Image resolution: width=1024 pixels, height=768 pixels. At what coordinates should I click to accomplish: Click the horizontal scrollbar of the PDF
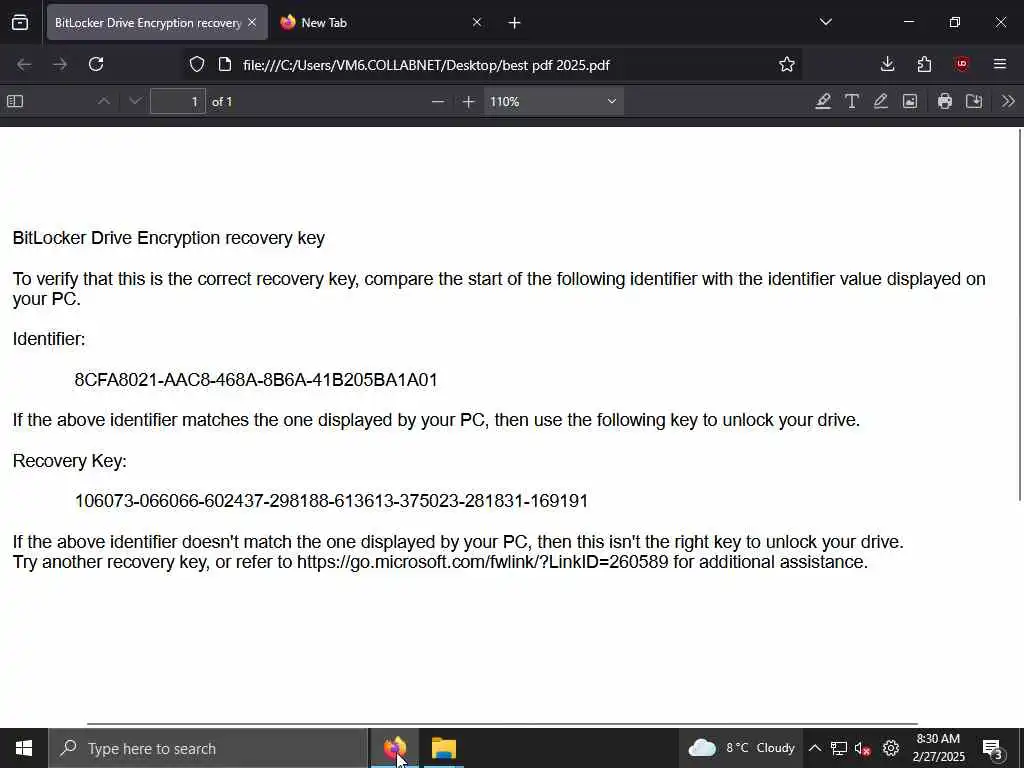pos(502,724)
